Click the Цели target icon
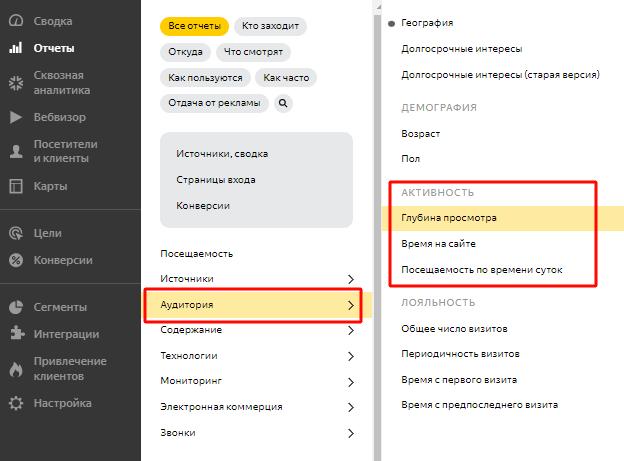 pyautogui.click(x=15, y=233)
